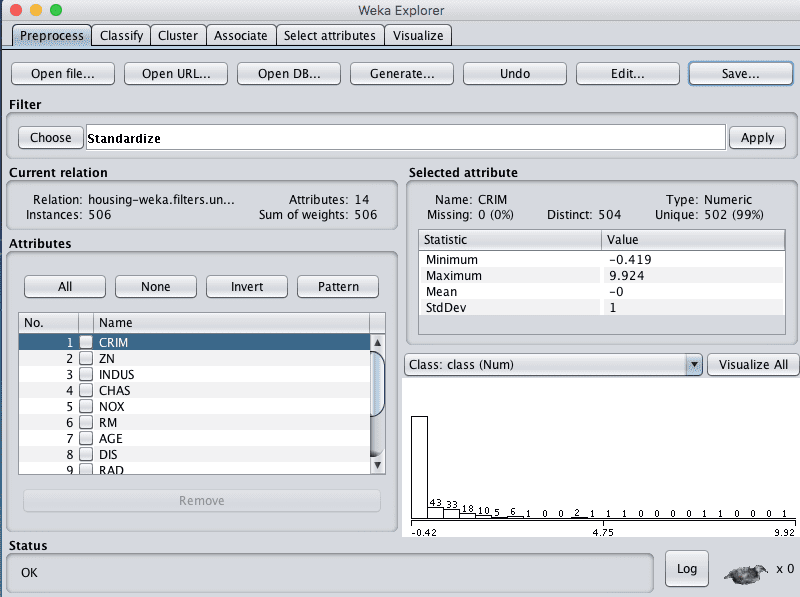Image resolution: width=800 pixels, height=597 pixels.
Task: Click the tallest histogram bar
Action: (x=419, y=467)
